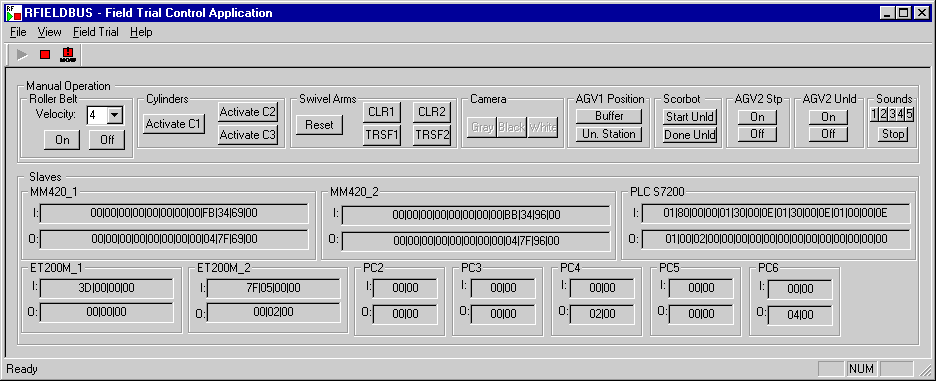Click the Velocity value field showing 4
The image size is (936, 381).
pyautogui.click(x=97, y=115)
